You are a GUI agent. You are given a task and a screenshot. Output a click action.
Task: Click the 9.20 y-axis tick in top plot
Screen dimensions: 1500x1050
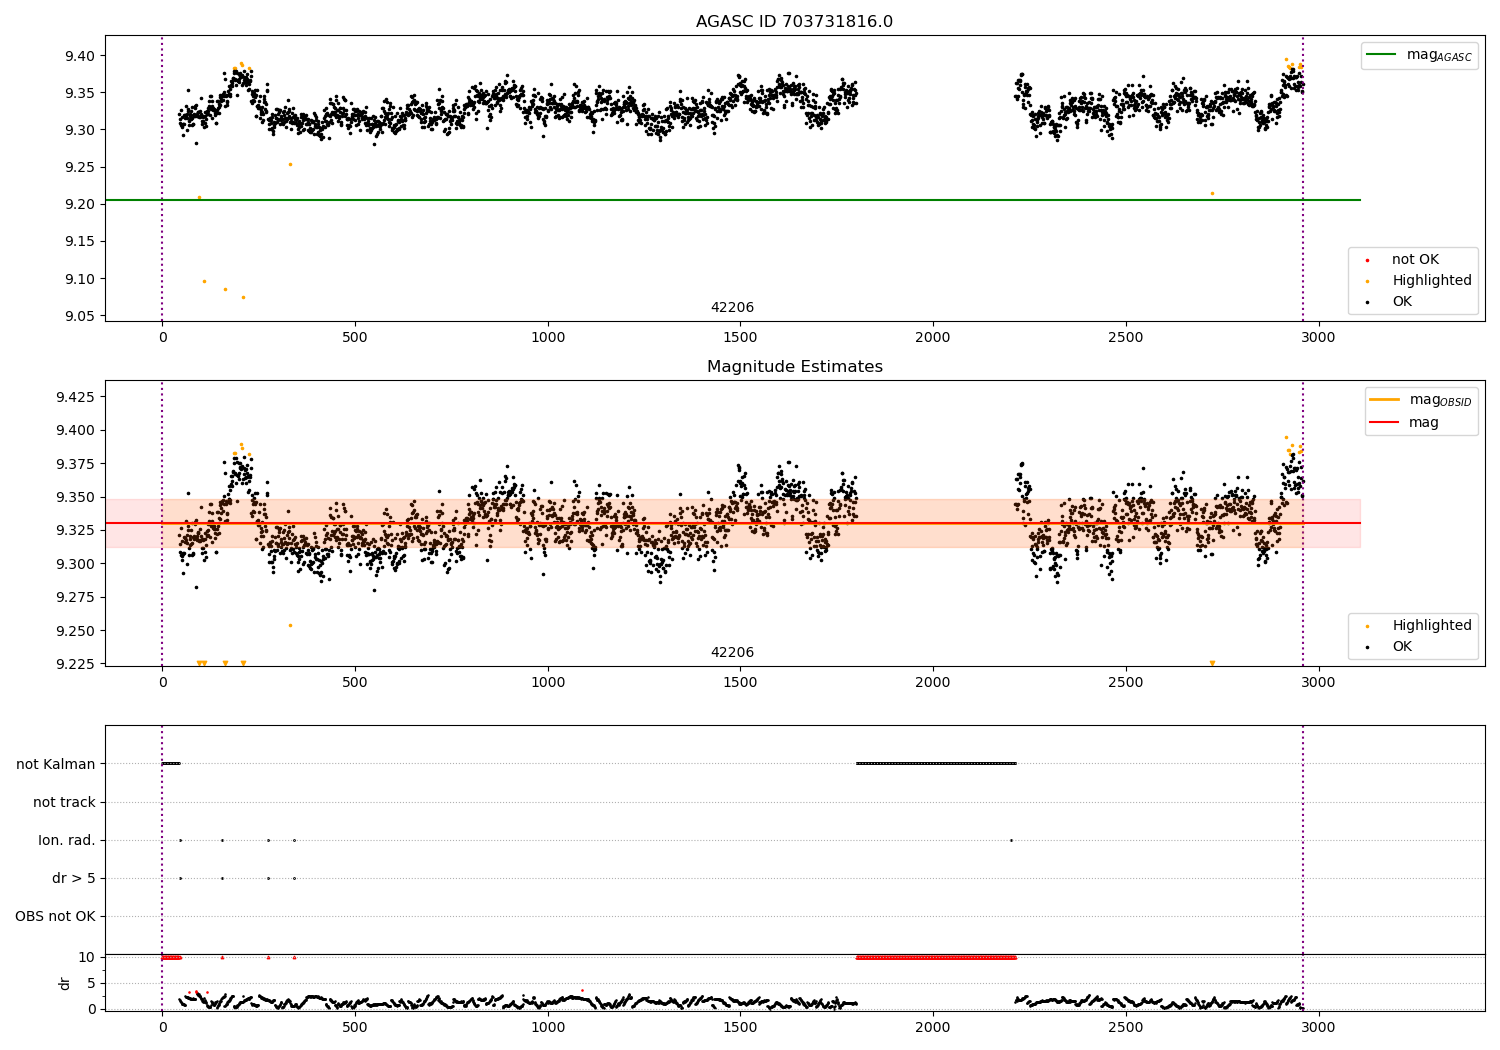[79, 204]
